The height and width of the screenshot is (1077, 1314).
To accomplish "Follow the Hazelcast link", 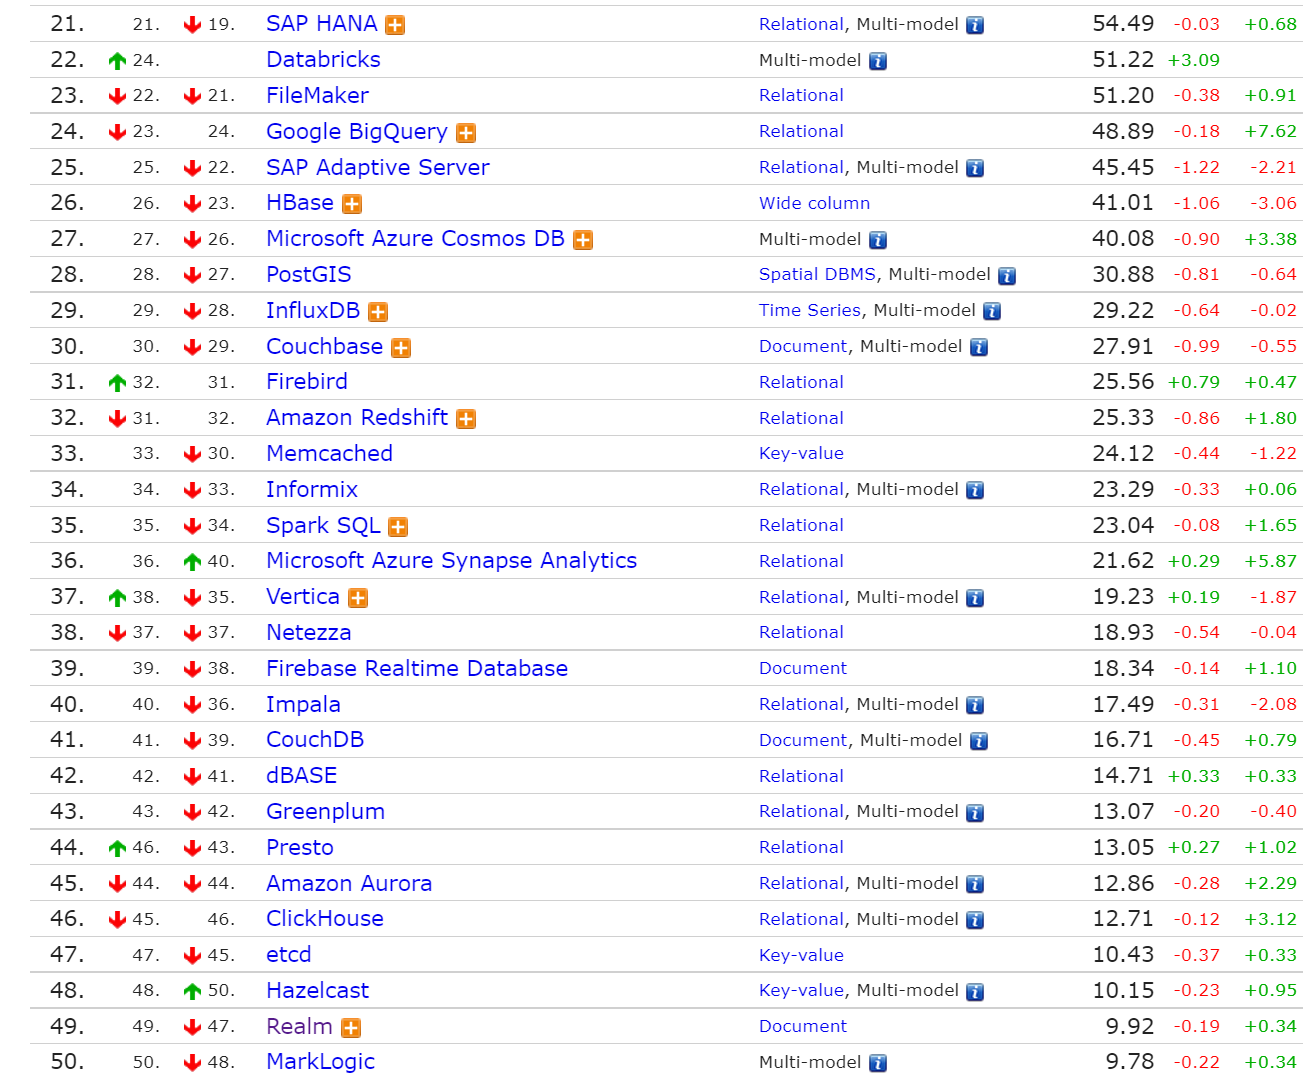I will [x=317, y=991].
